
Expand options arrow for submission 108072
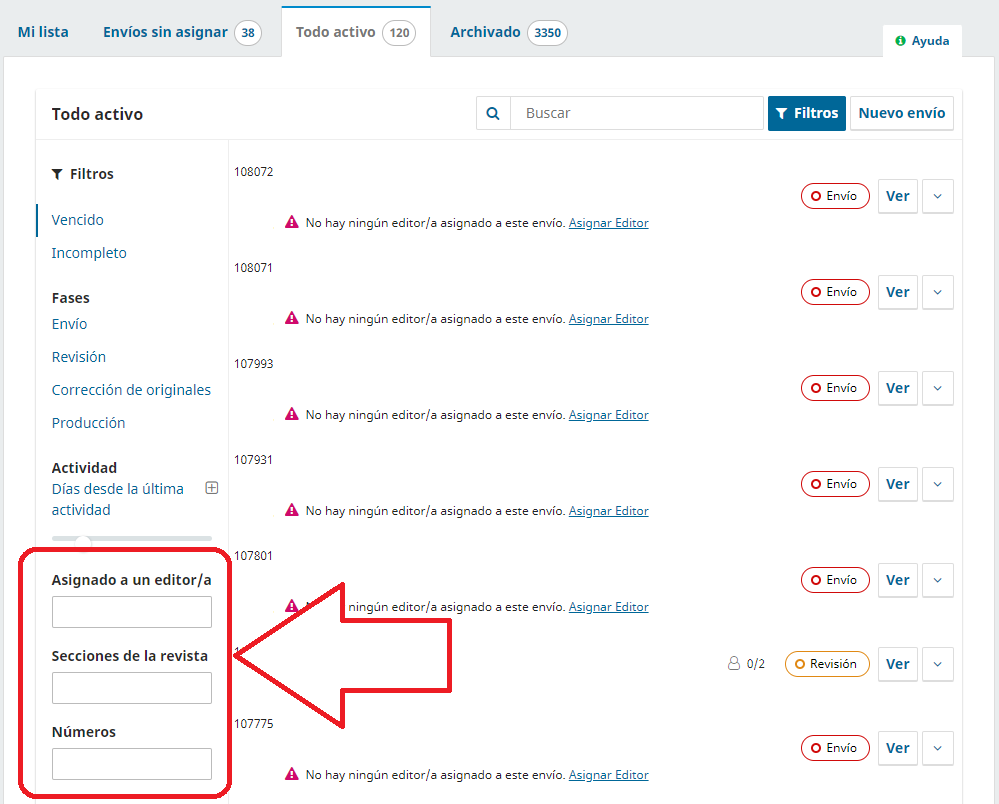[x=937, y=196]
